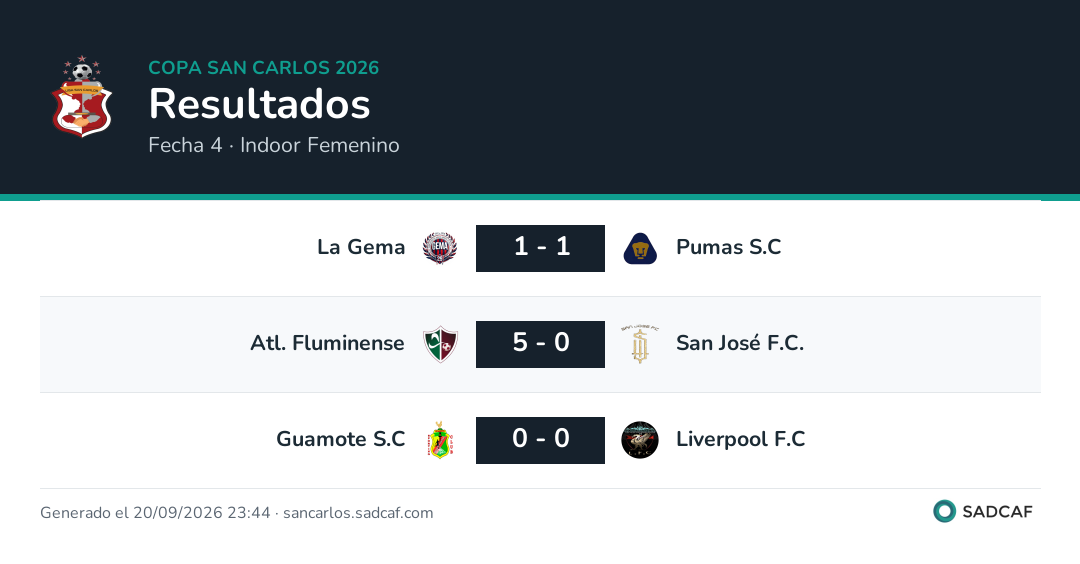Screen dimensions: 1080x564
Task: Select the 5 - 0 score box
Action: [x=540, y=344]
